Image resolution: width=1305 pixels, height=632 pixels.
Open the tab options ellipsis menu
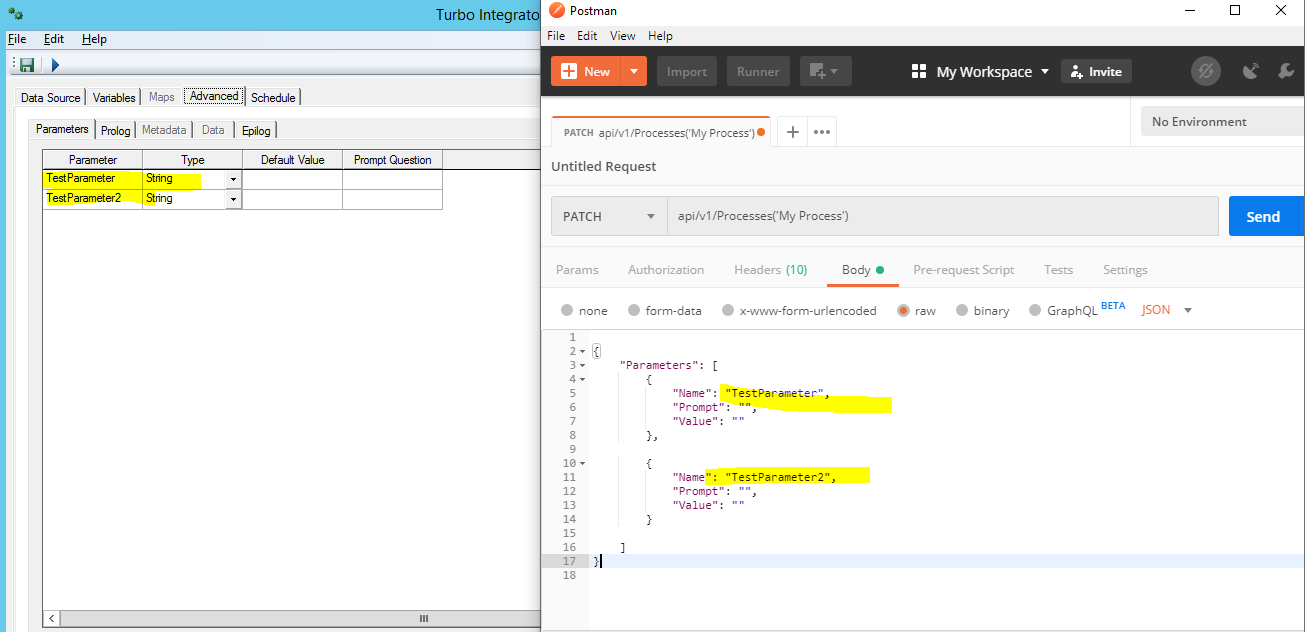(x=822, y=131)
